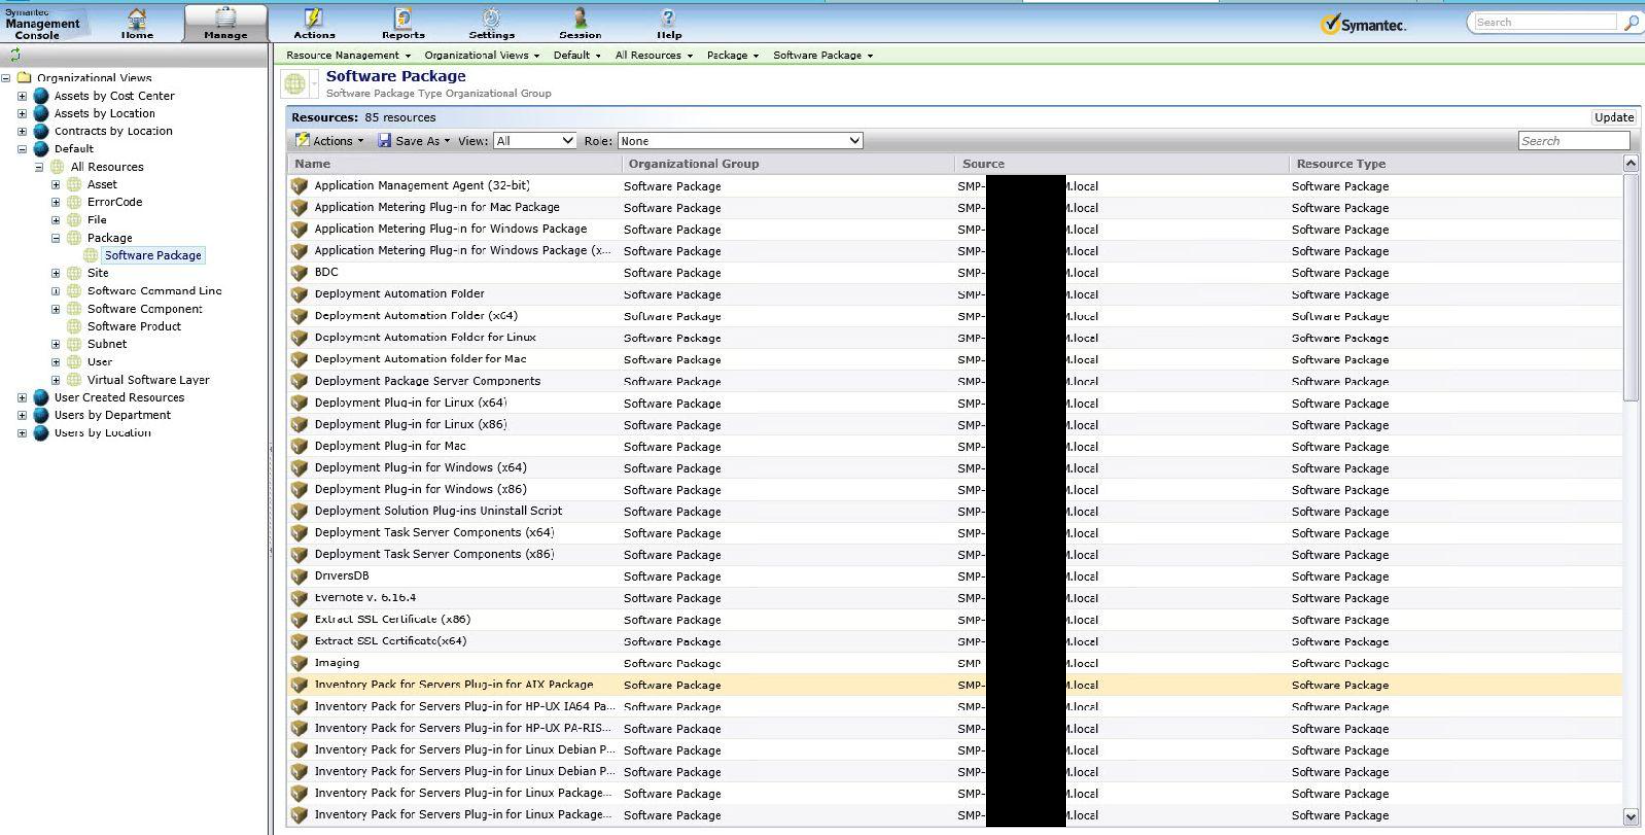Expand the Virtual Software Layer node
Image resolution: width=1645 pixels, height=835 pixels.
tap(56, 381)
